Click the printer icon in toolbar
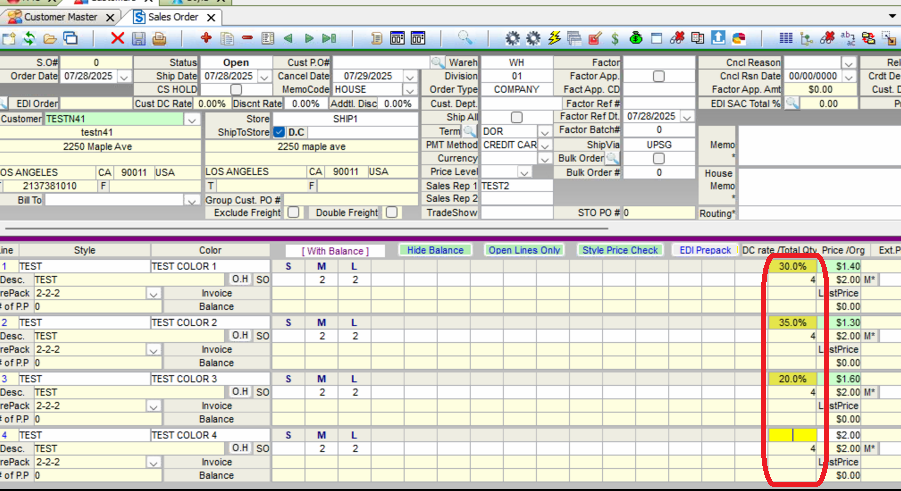901x491 pixels. (159, 39)
